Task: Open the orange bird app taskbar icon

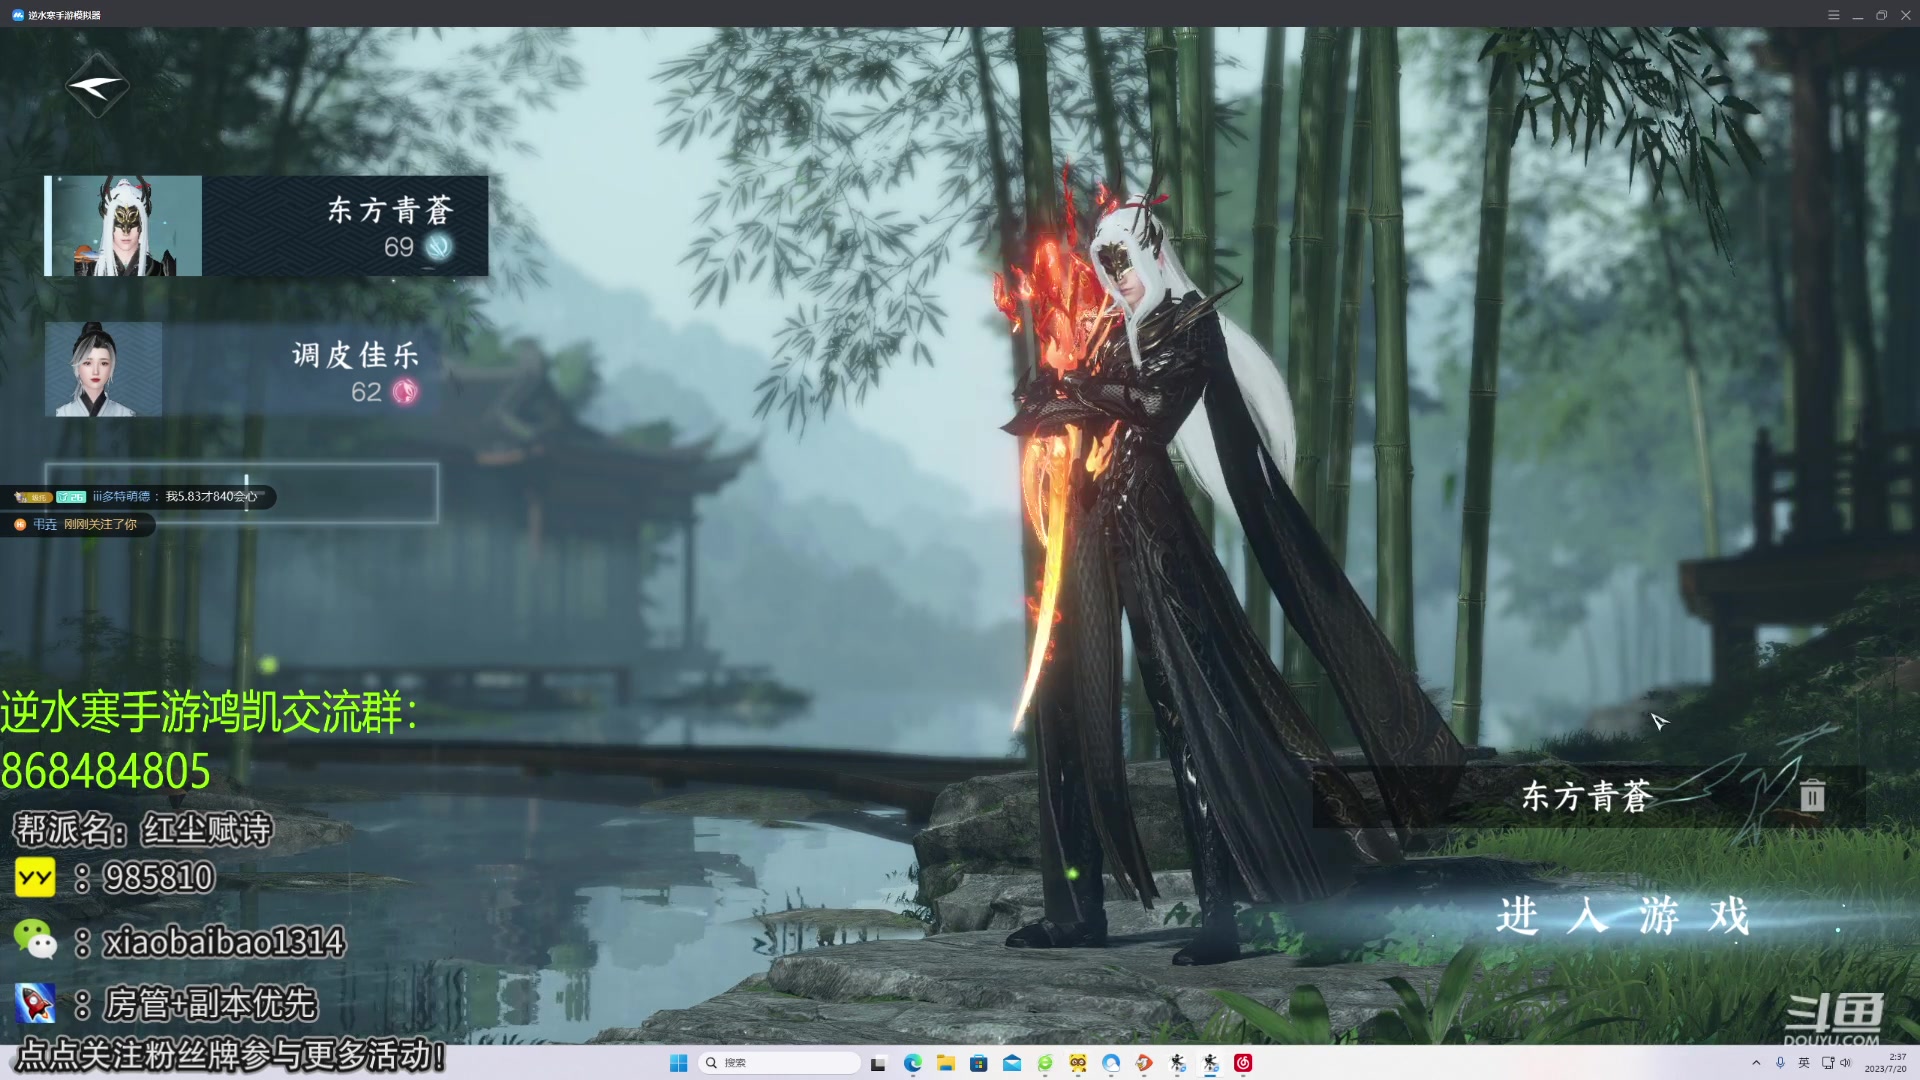Action: point(1144,1063)
